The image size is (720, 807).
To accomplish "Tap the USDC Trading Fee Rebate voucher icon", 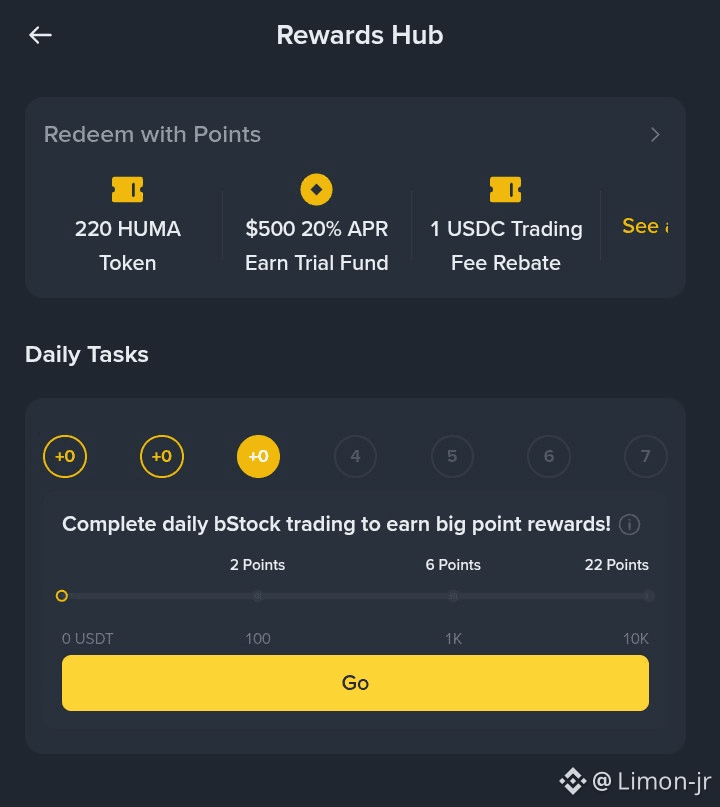I will 505,189.
